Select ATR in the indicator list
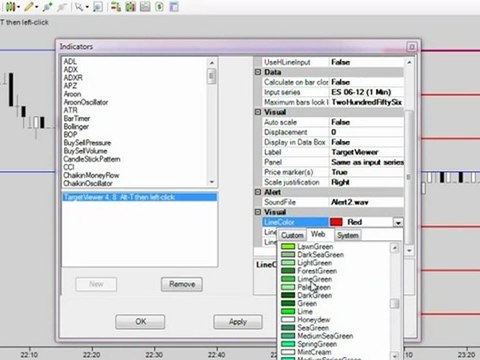The height and width of the screenshot is (360, 480). click(70, 110)
